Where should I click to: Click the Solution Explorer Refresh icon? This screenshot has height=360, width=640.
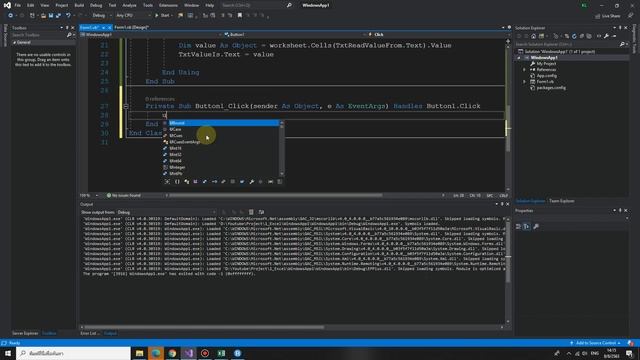click(x=574, y=36)
